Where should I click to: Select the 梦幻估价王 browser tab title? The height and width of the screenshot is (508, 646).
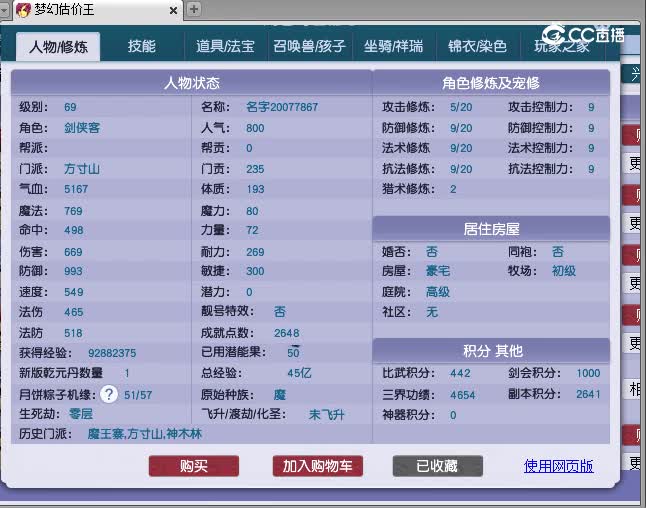64,9
